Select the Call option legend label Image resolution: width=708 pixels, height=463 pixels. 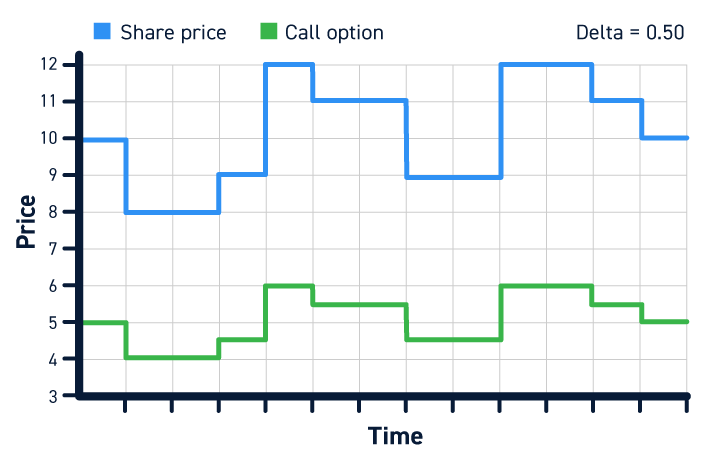tap(334, 33)
